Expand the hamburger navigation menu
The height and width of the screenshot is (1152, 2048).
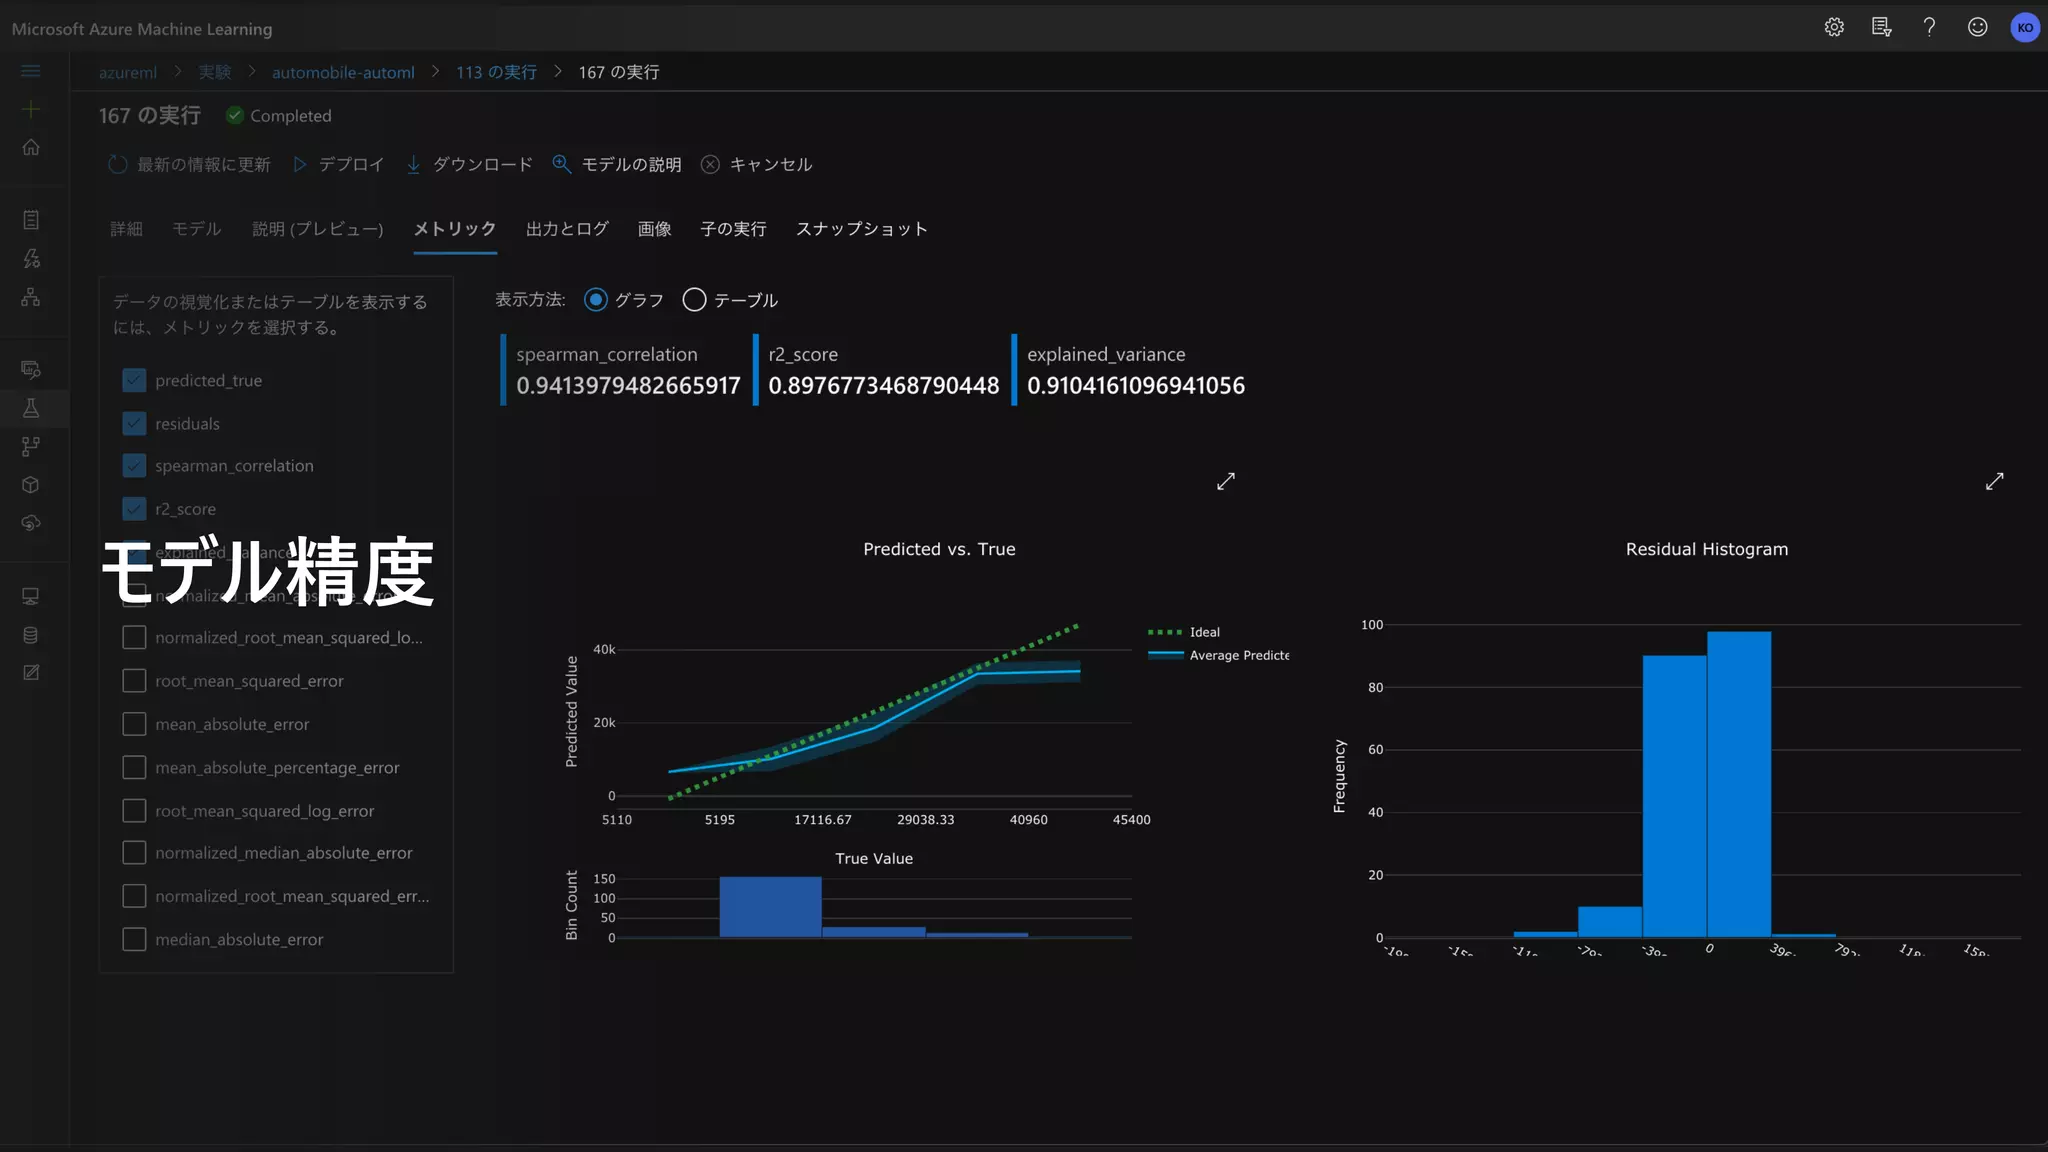pos(31,71)
